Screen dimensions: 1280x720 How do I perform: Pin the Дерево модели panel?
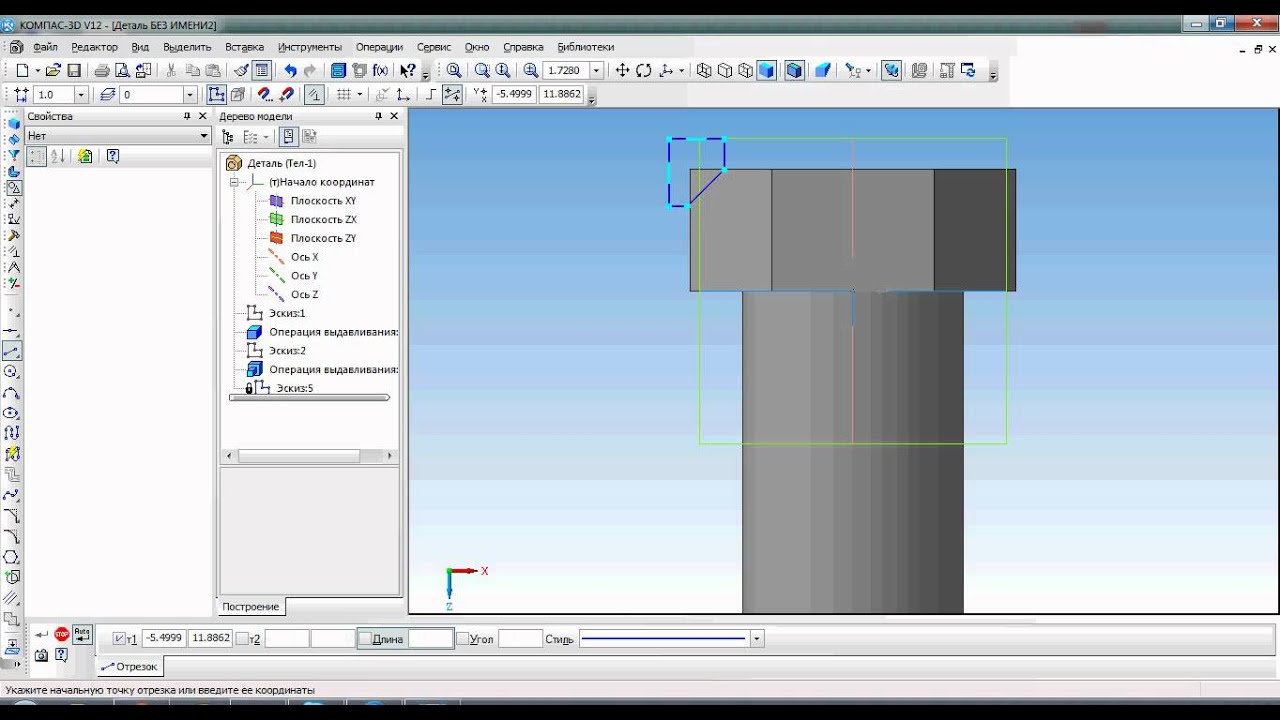pyautogui.click(x=378, y=116)
